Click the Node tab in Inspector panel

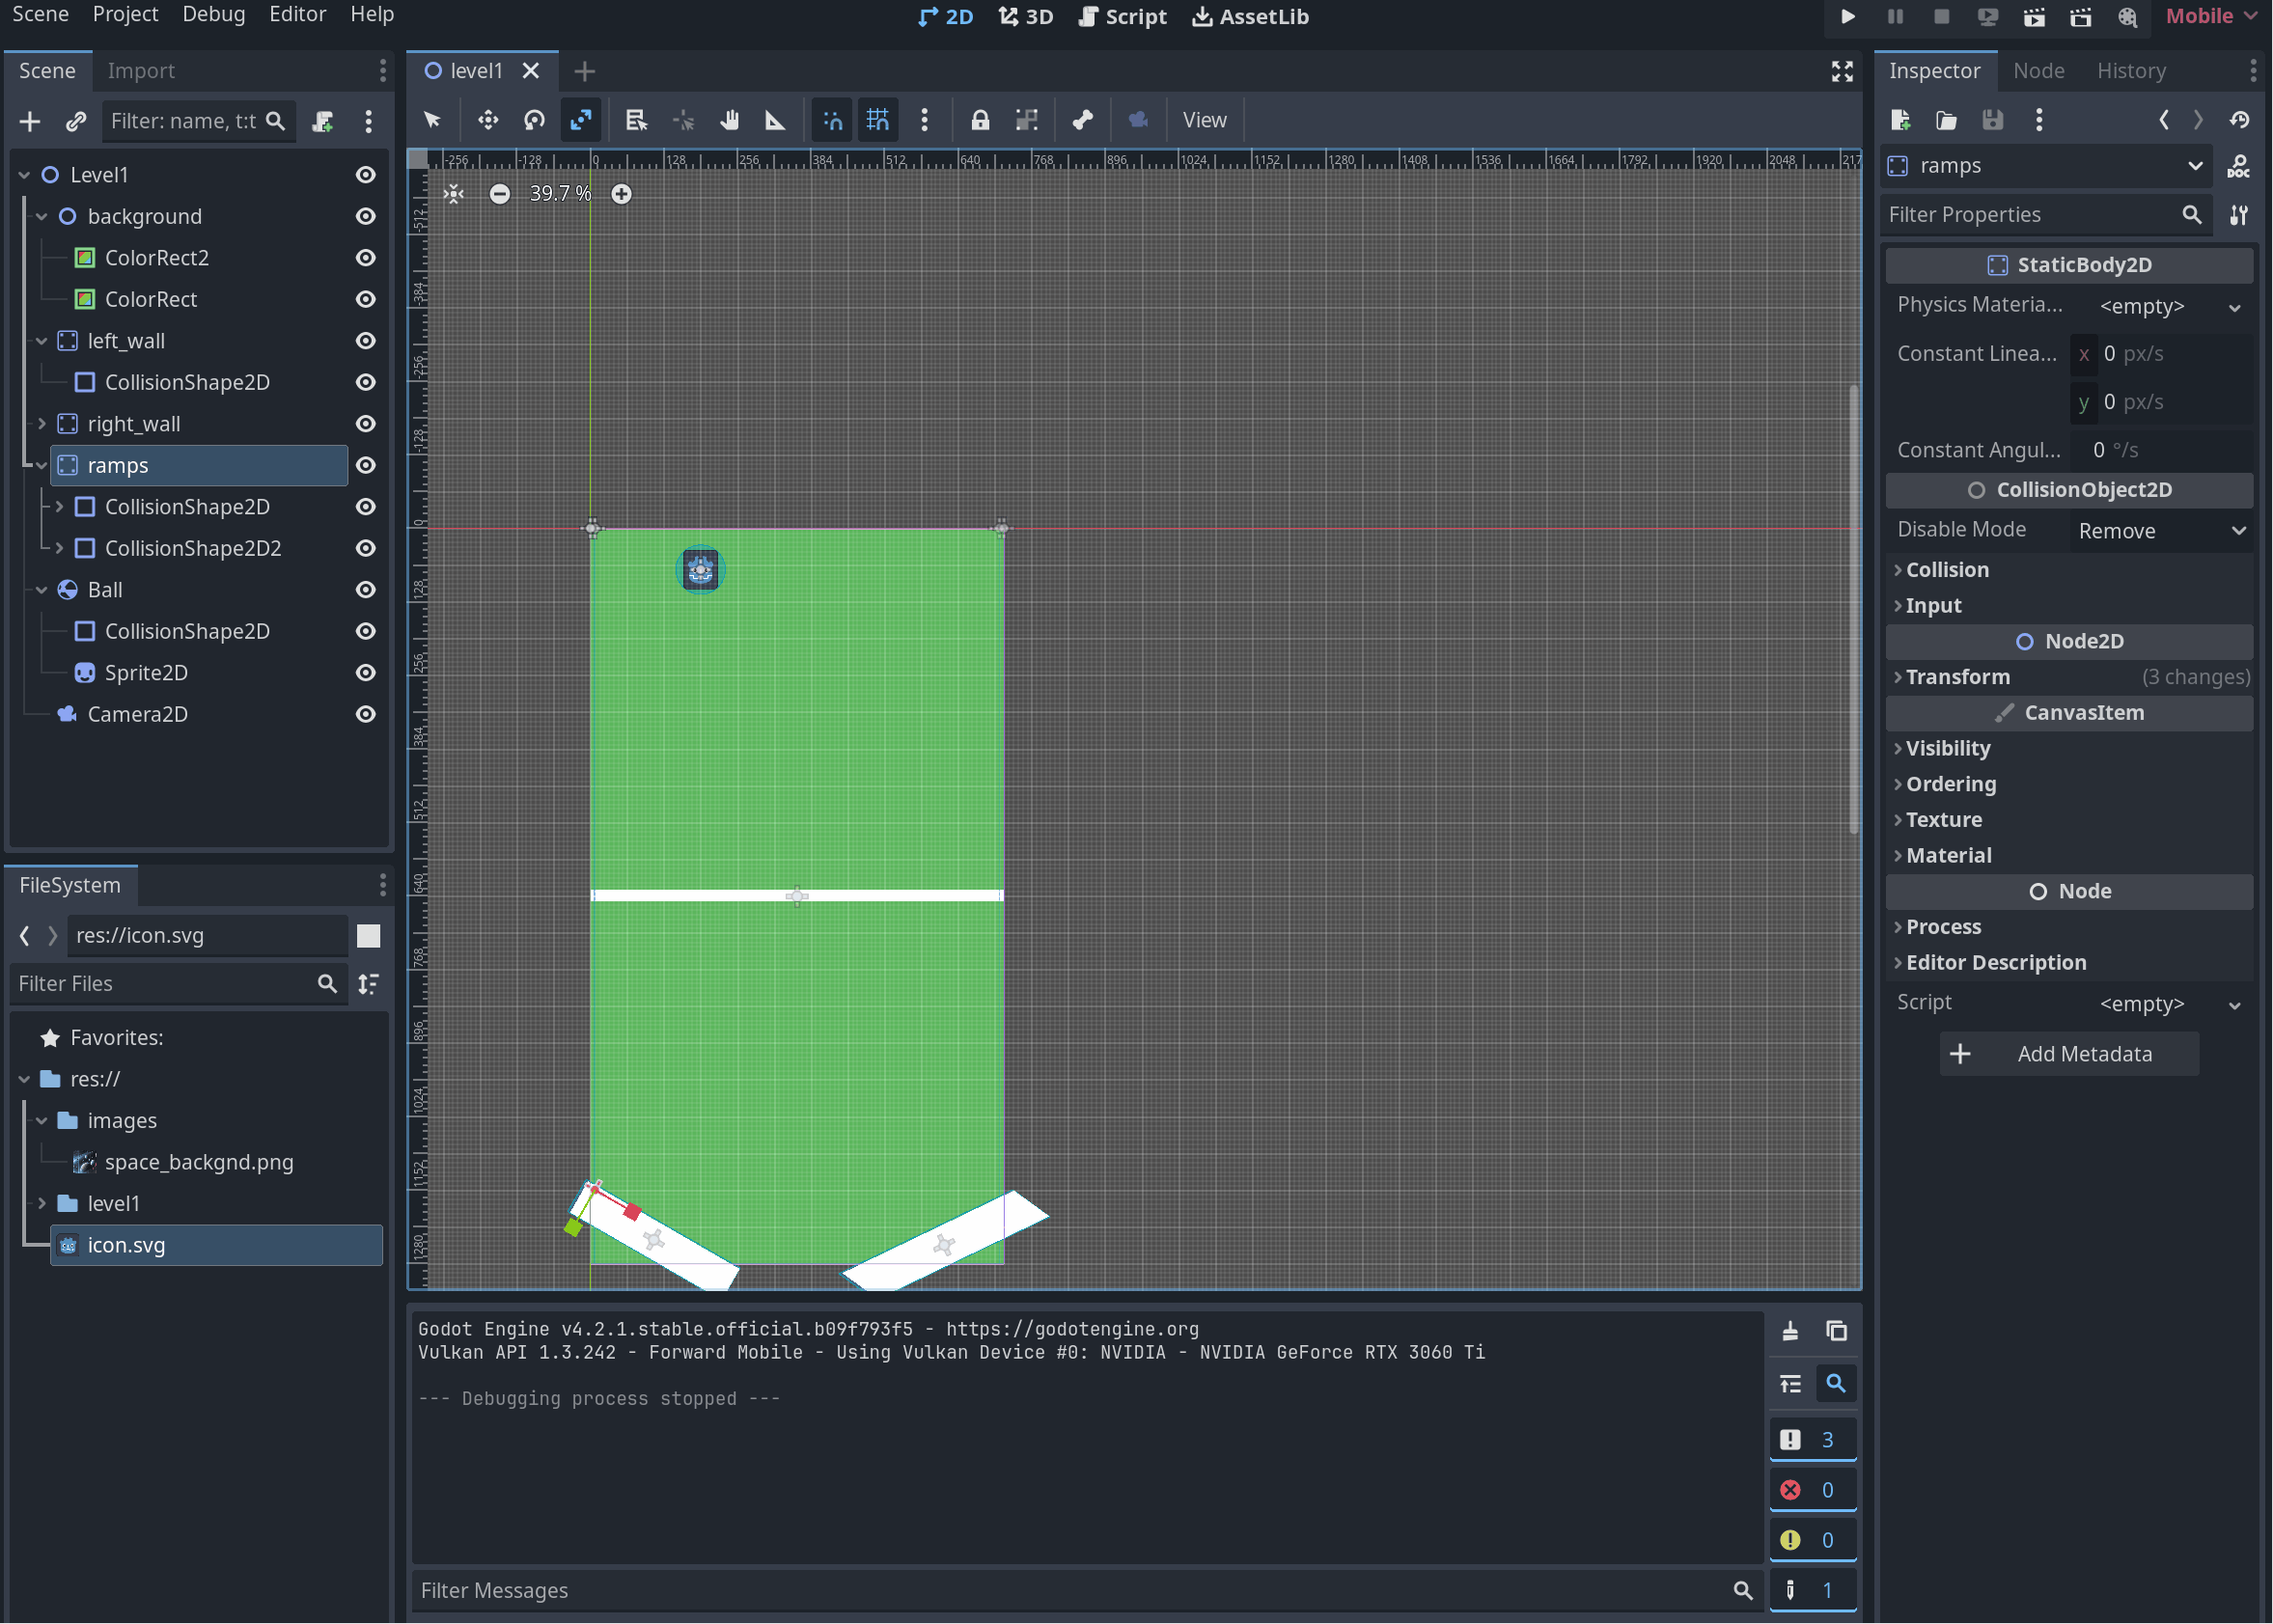(x=2037, y=70)
